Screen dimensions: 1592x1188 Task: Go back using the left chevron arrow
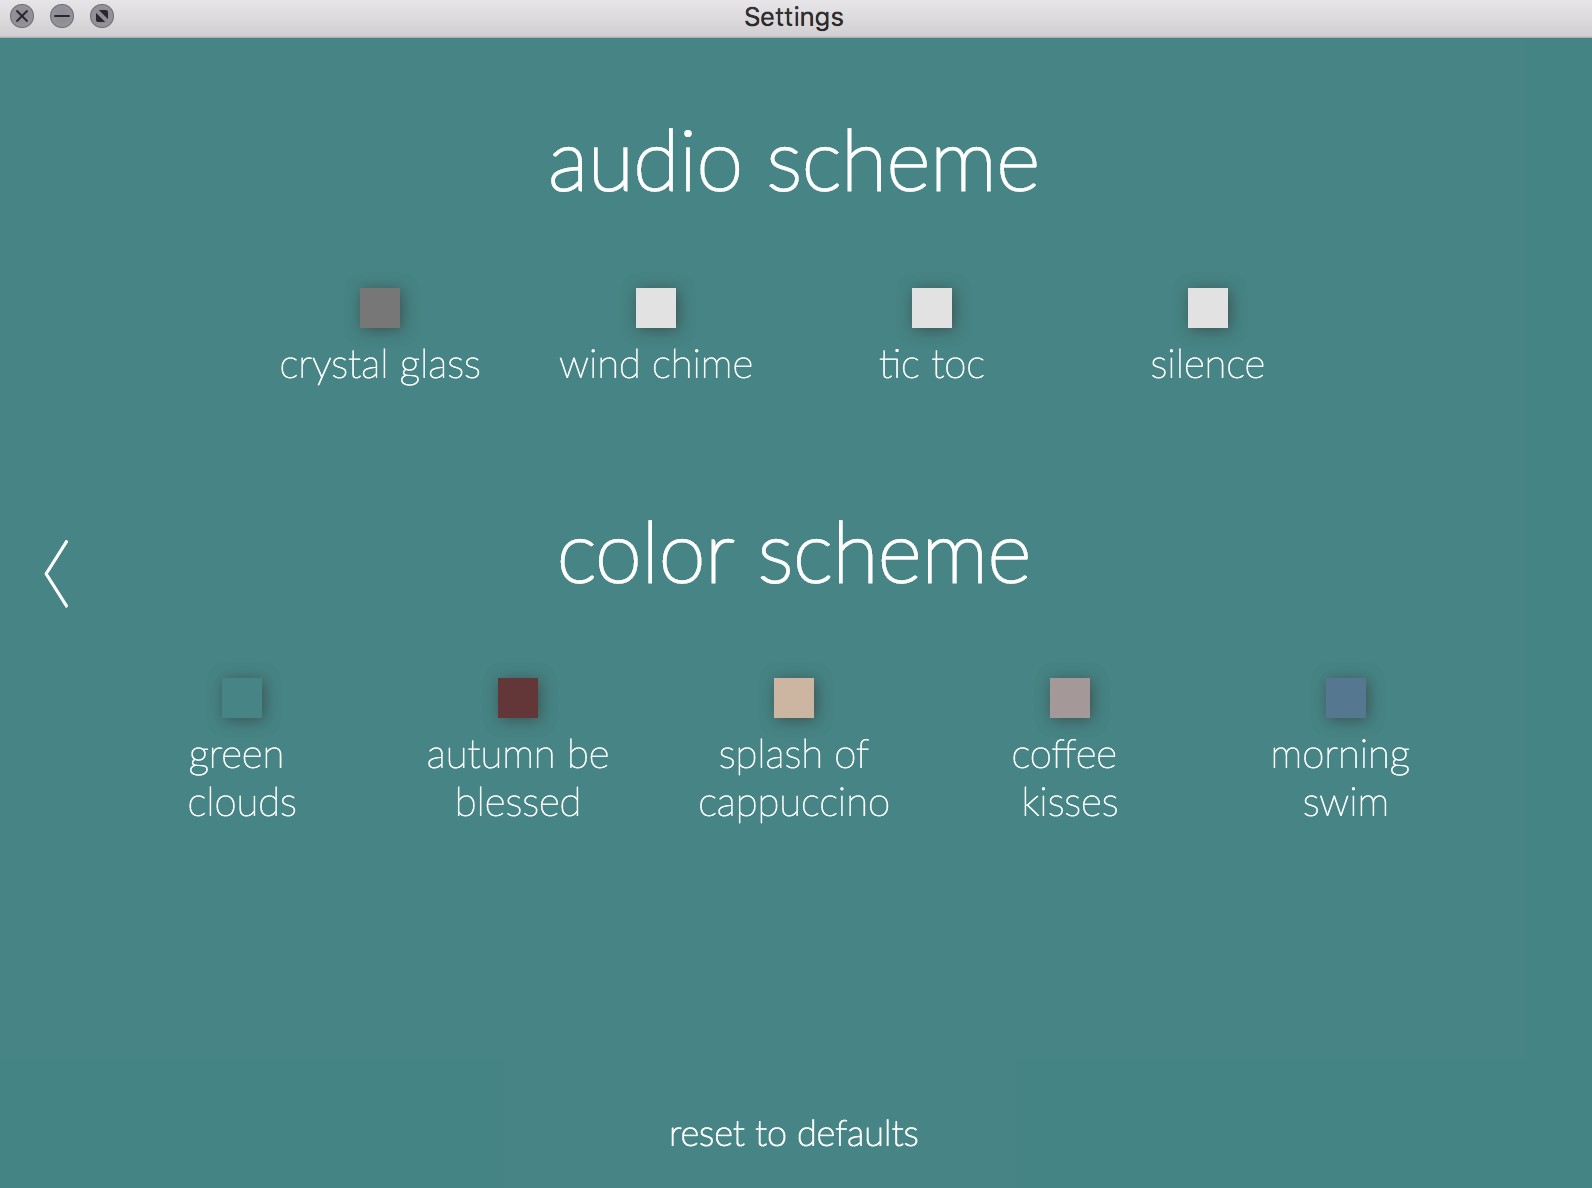click(x=57, y=574)
